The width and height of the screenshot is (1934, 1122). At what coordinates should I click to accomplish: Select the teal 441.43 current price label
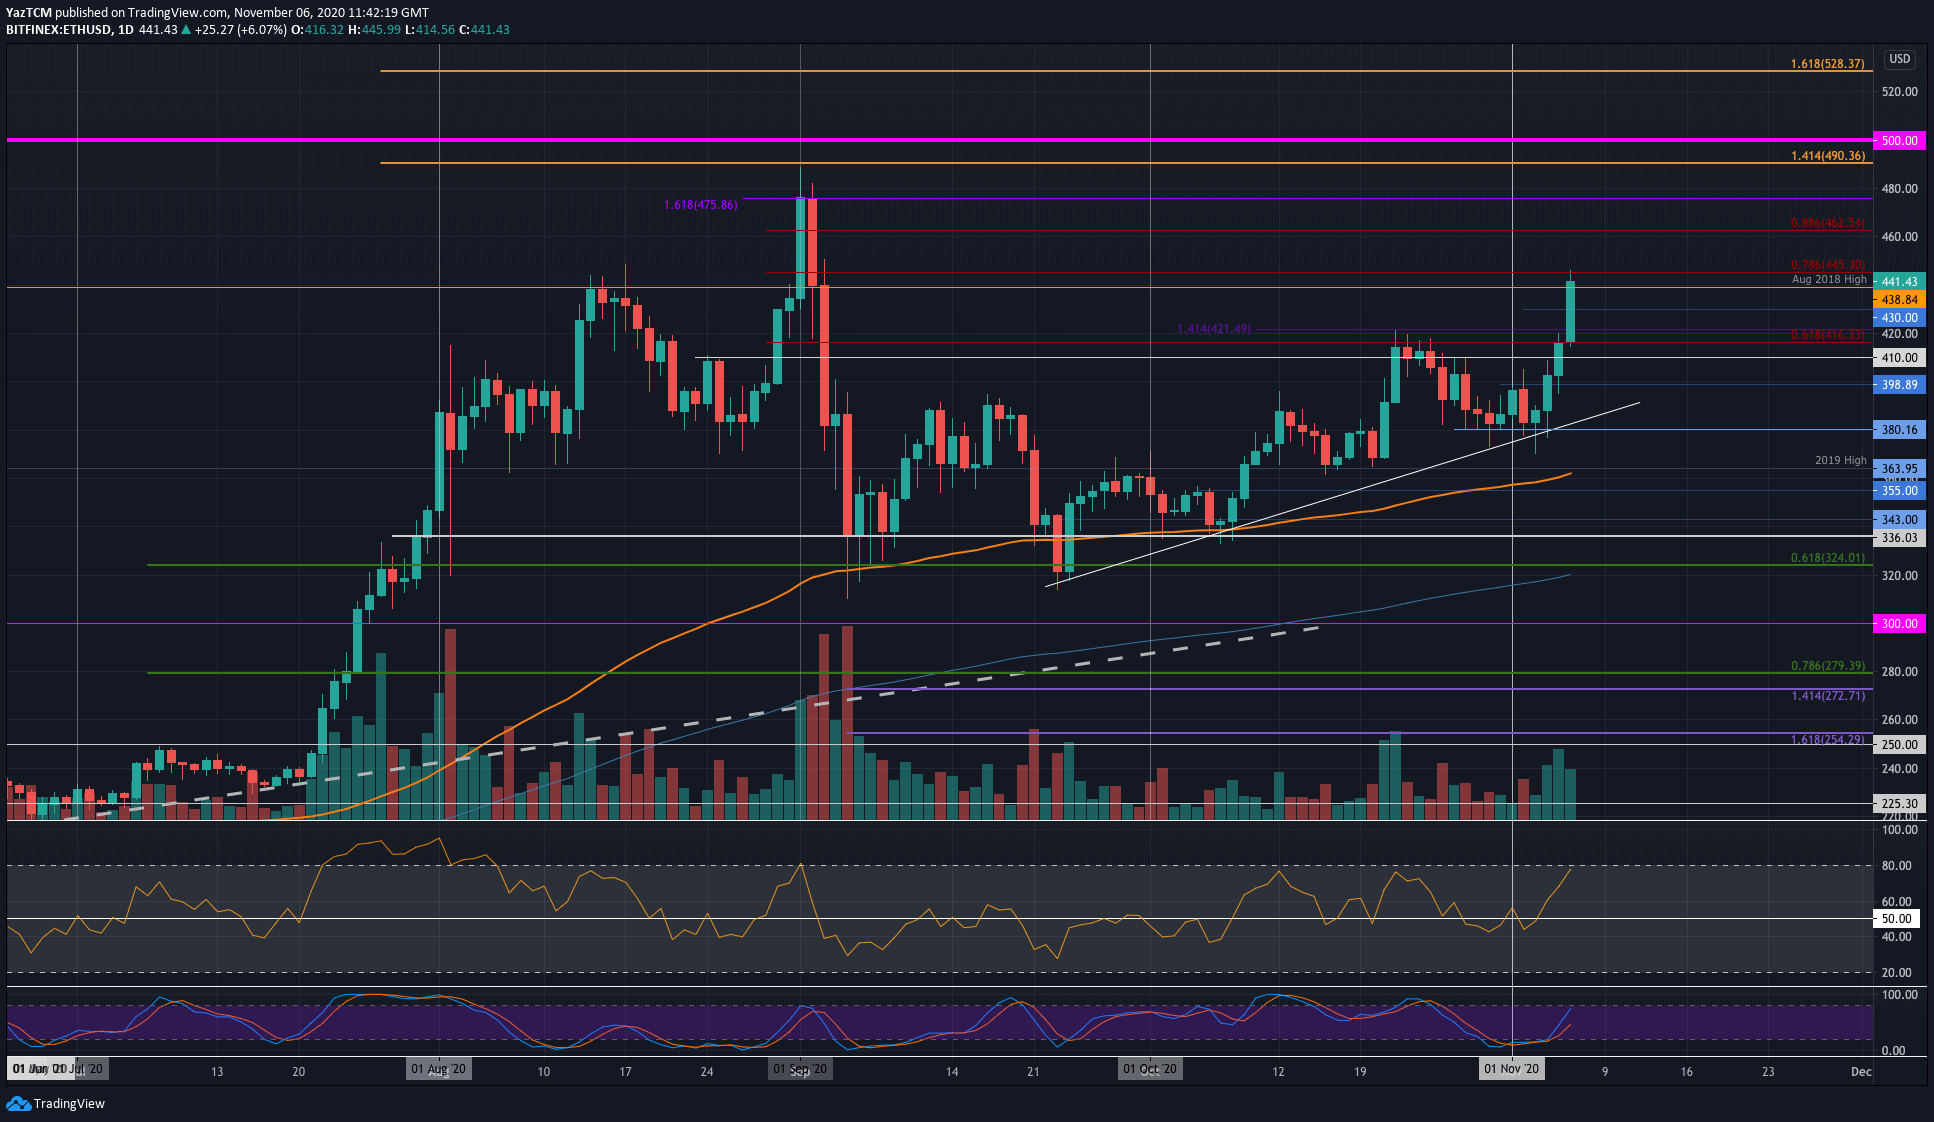click(x=1898, y=282)
